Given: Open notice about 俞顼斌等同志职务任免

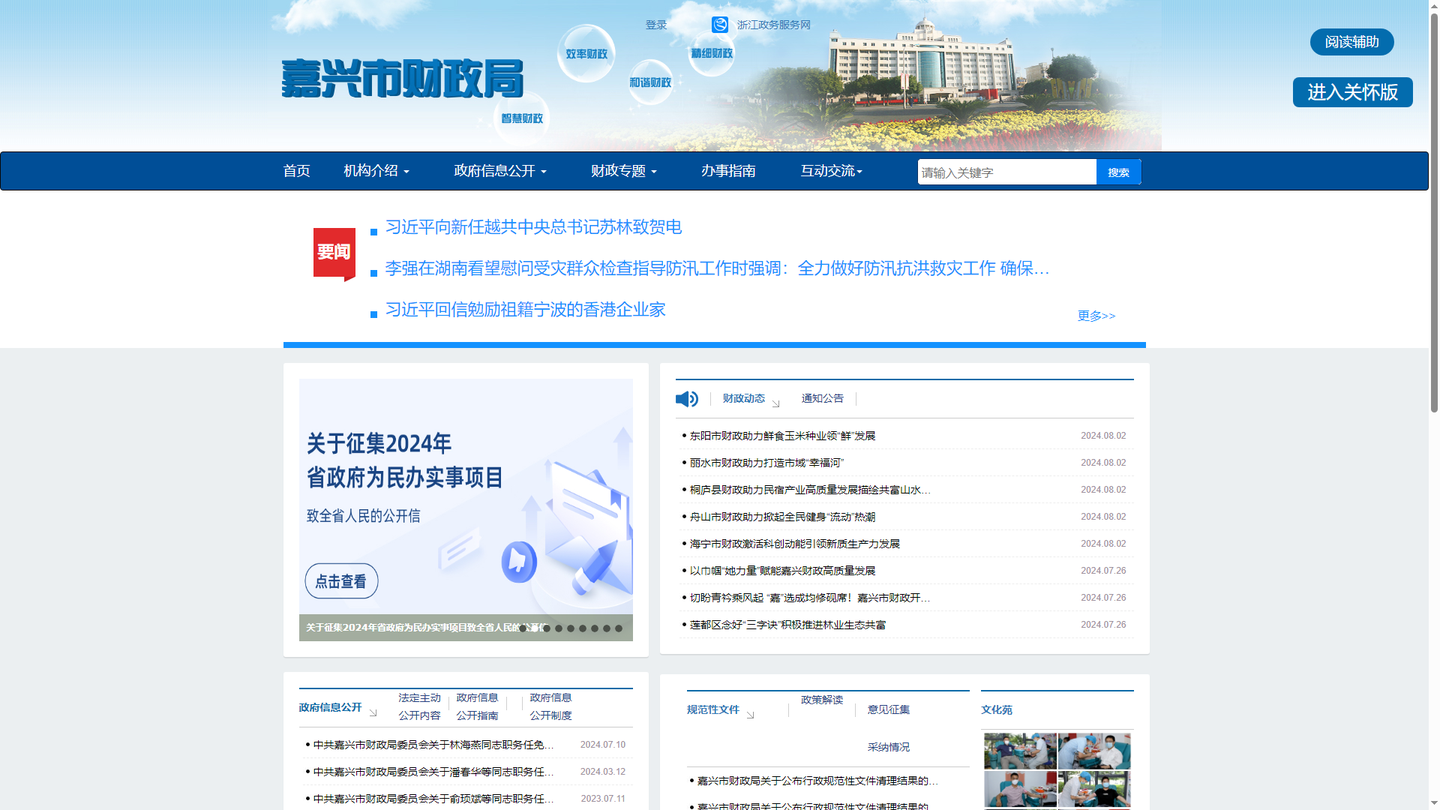Looking at the screenshot, I should [433, 799].
